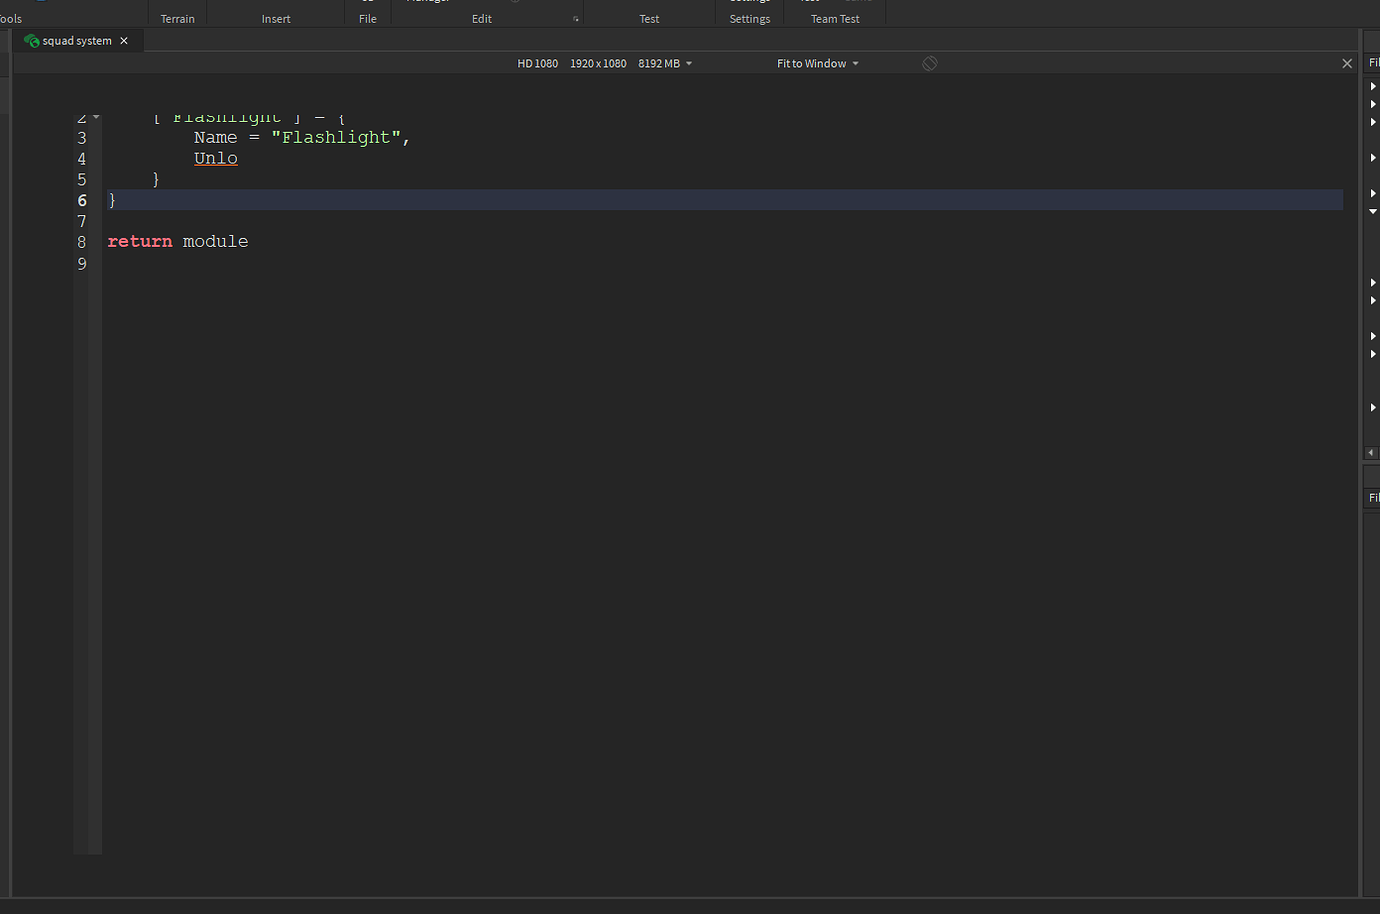
Task: Click the closing brace on line 5
Action: (x=156, y=179)
